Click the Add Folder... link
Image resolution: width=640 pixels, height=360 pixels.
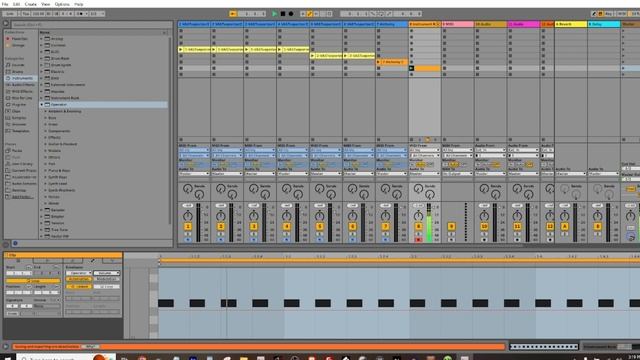click(x=21, y=197)
